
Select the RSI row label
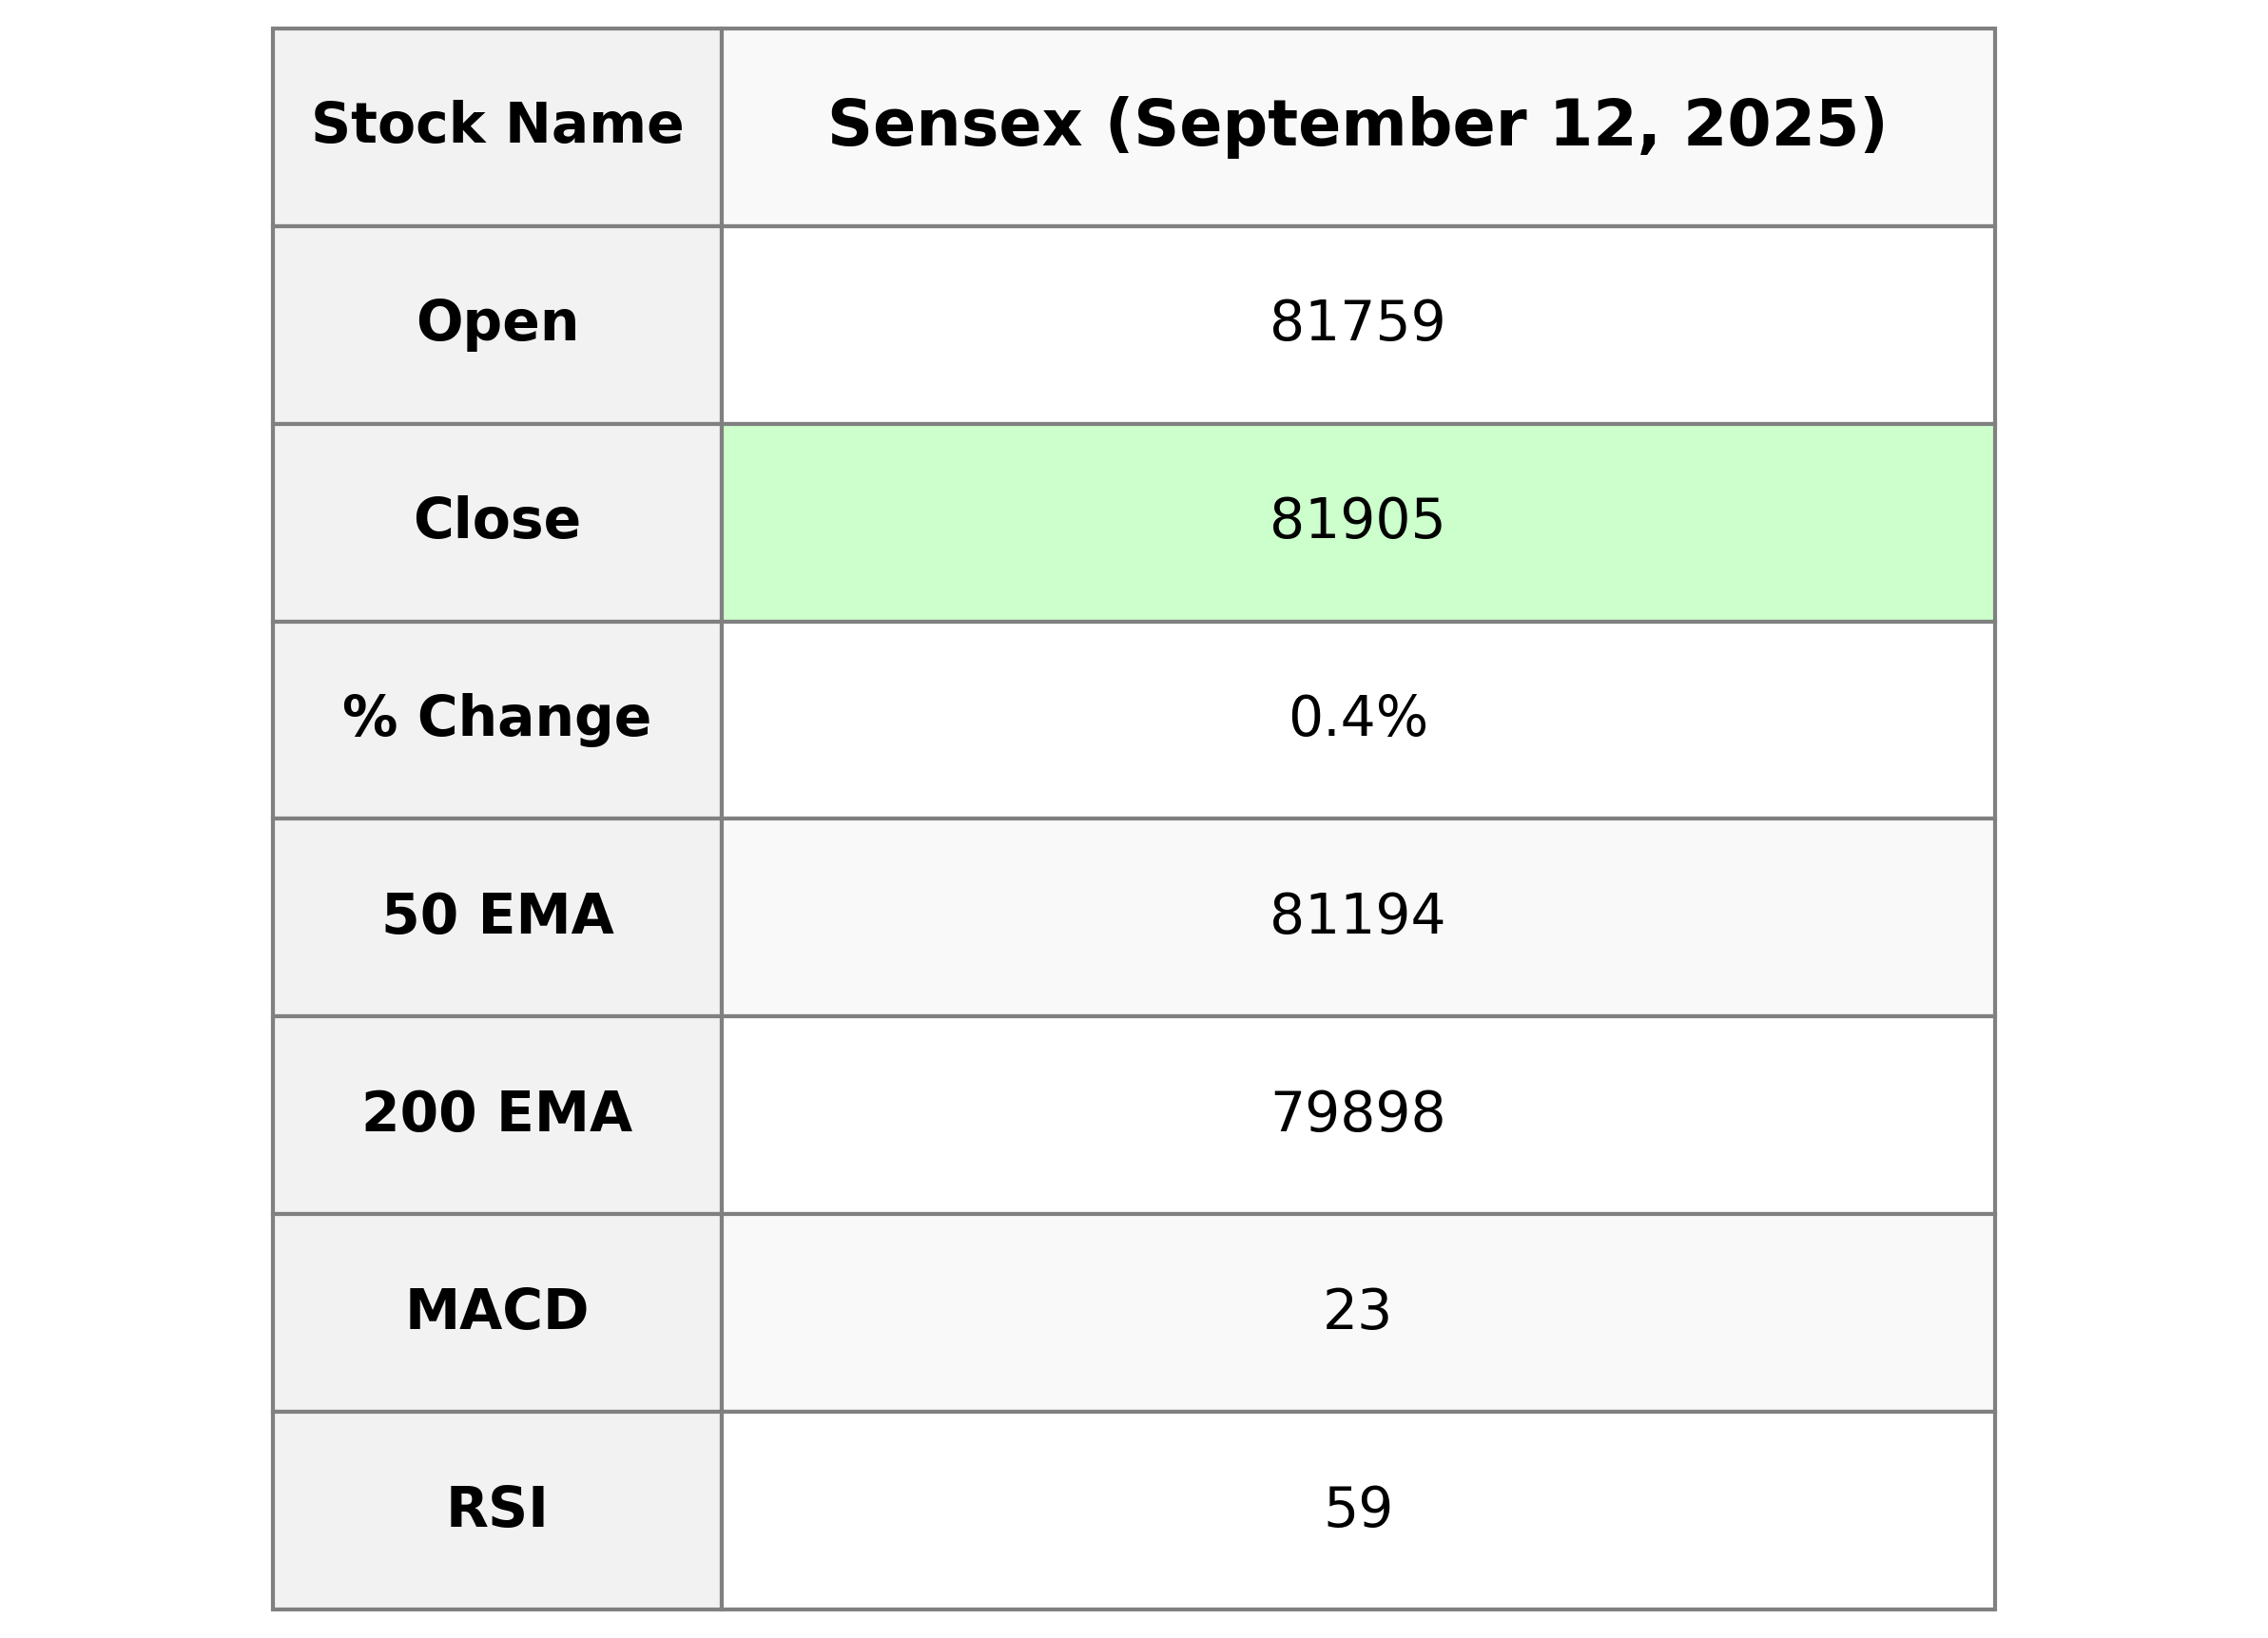(497, 1508)
